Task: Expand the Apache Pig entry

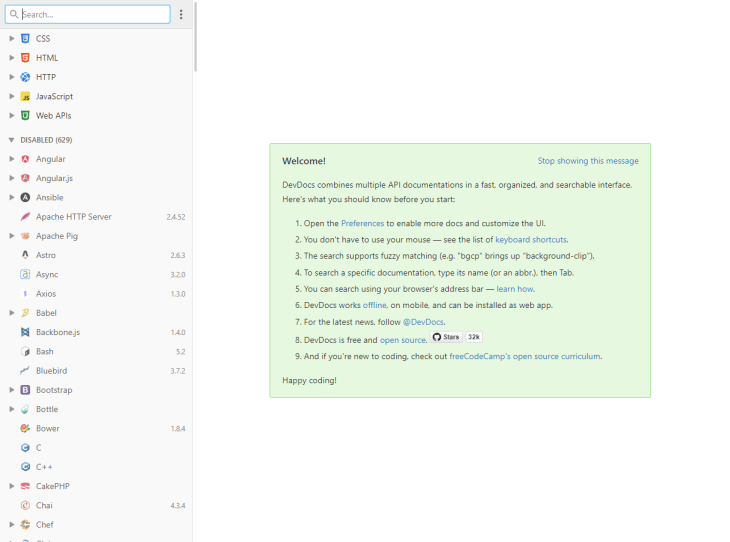Action: [11, 236]
